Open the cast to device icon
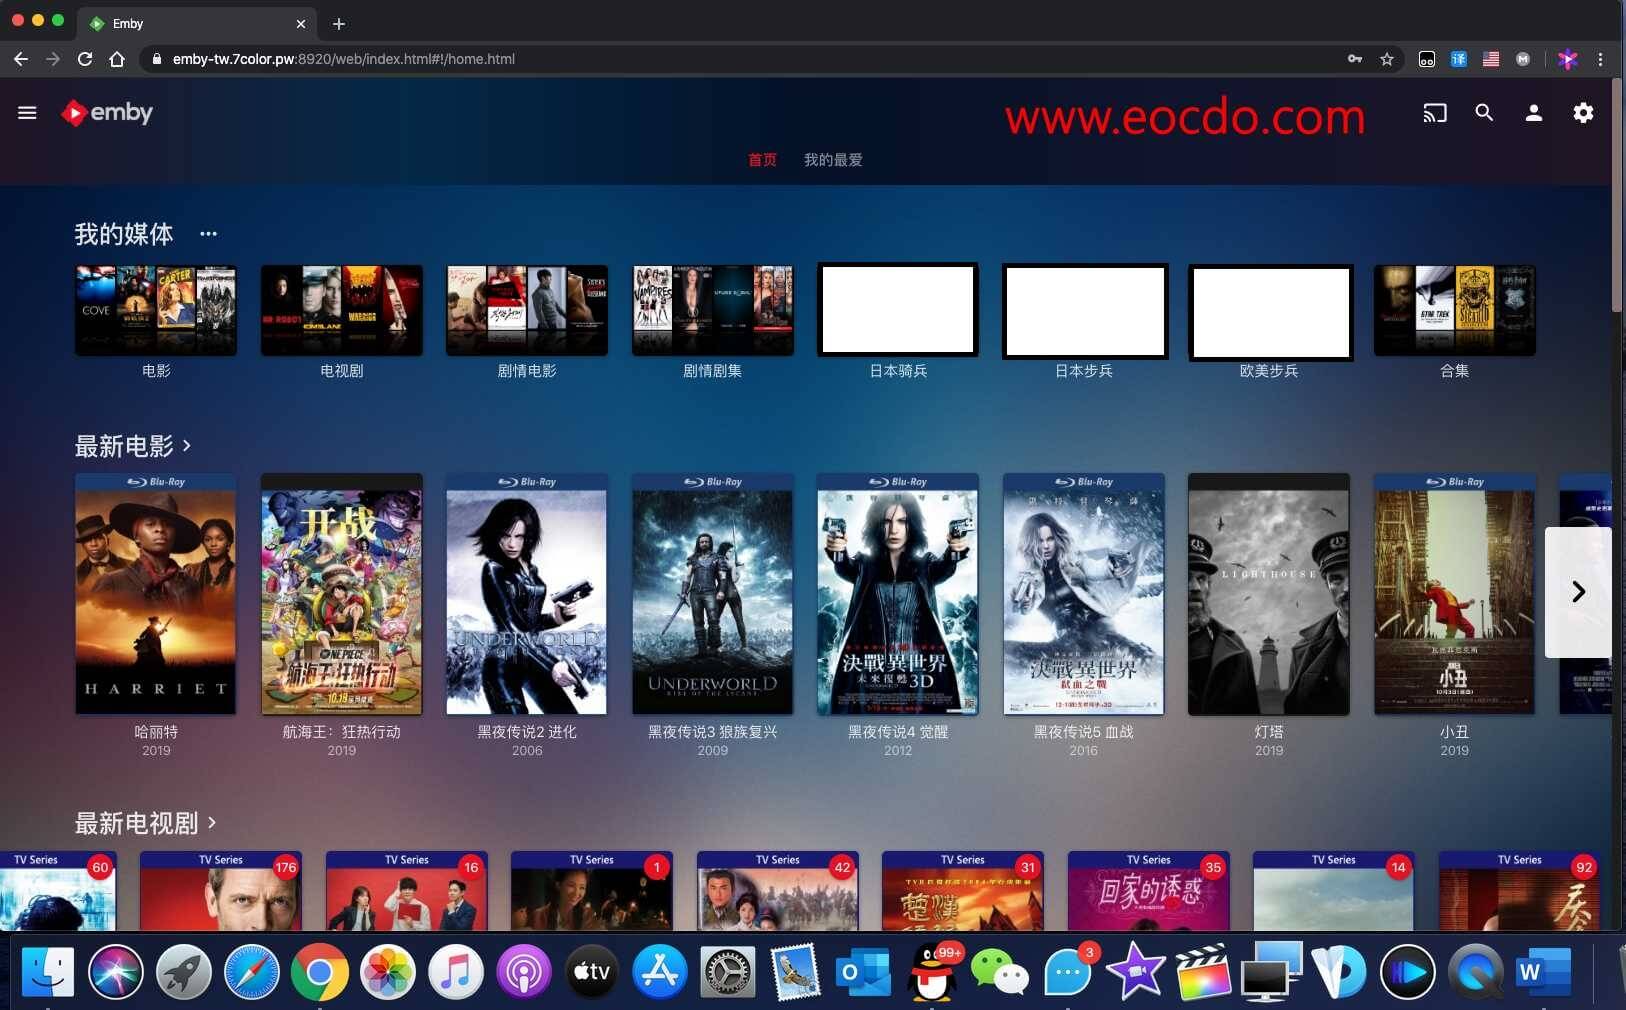The image size is (1626, 1010). (1435, 113)
